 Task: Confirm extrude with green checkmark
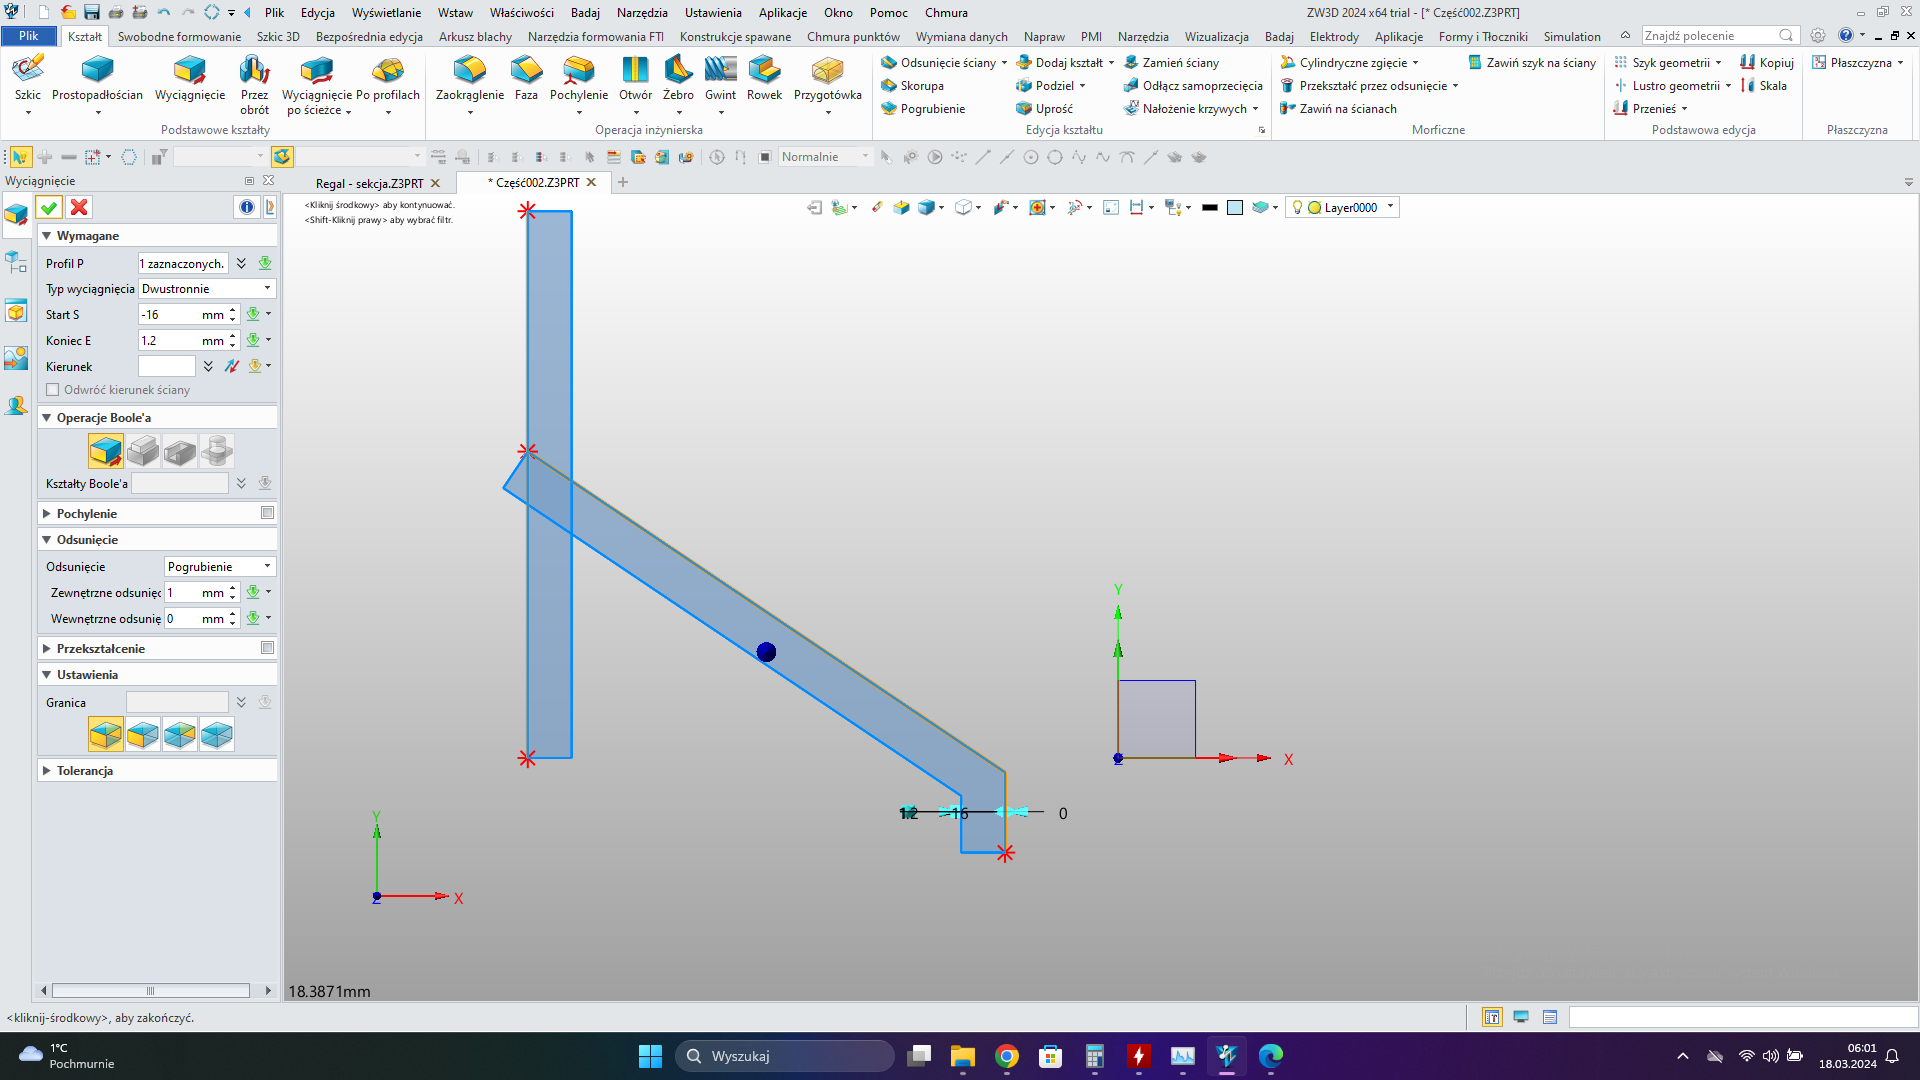point(49,207)
